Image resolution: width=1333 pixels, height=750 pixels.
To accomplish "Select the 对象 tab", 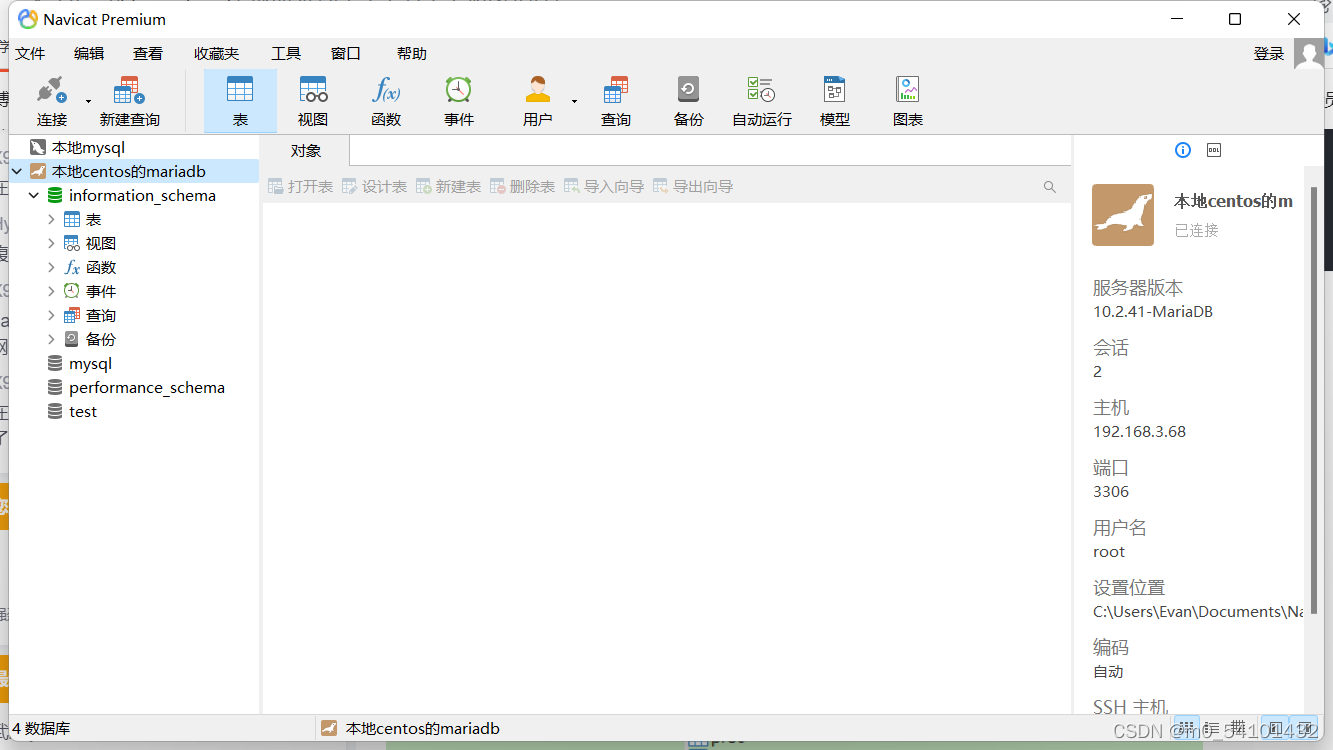I will [x=306, y=151].
